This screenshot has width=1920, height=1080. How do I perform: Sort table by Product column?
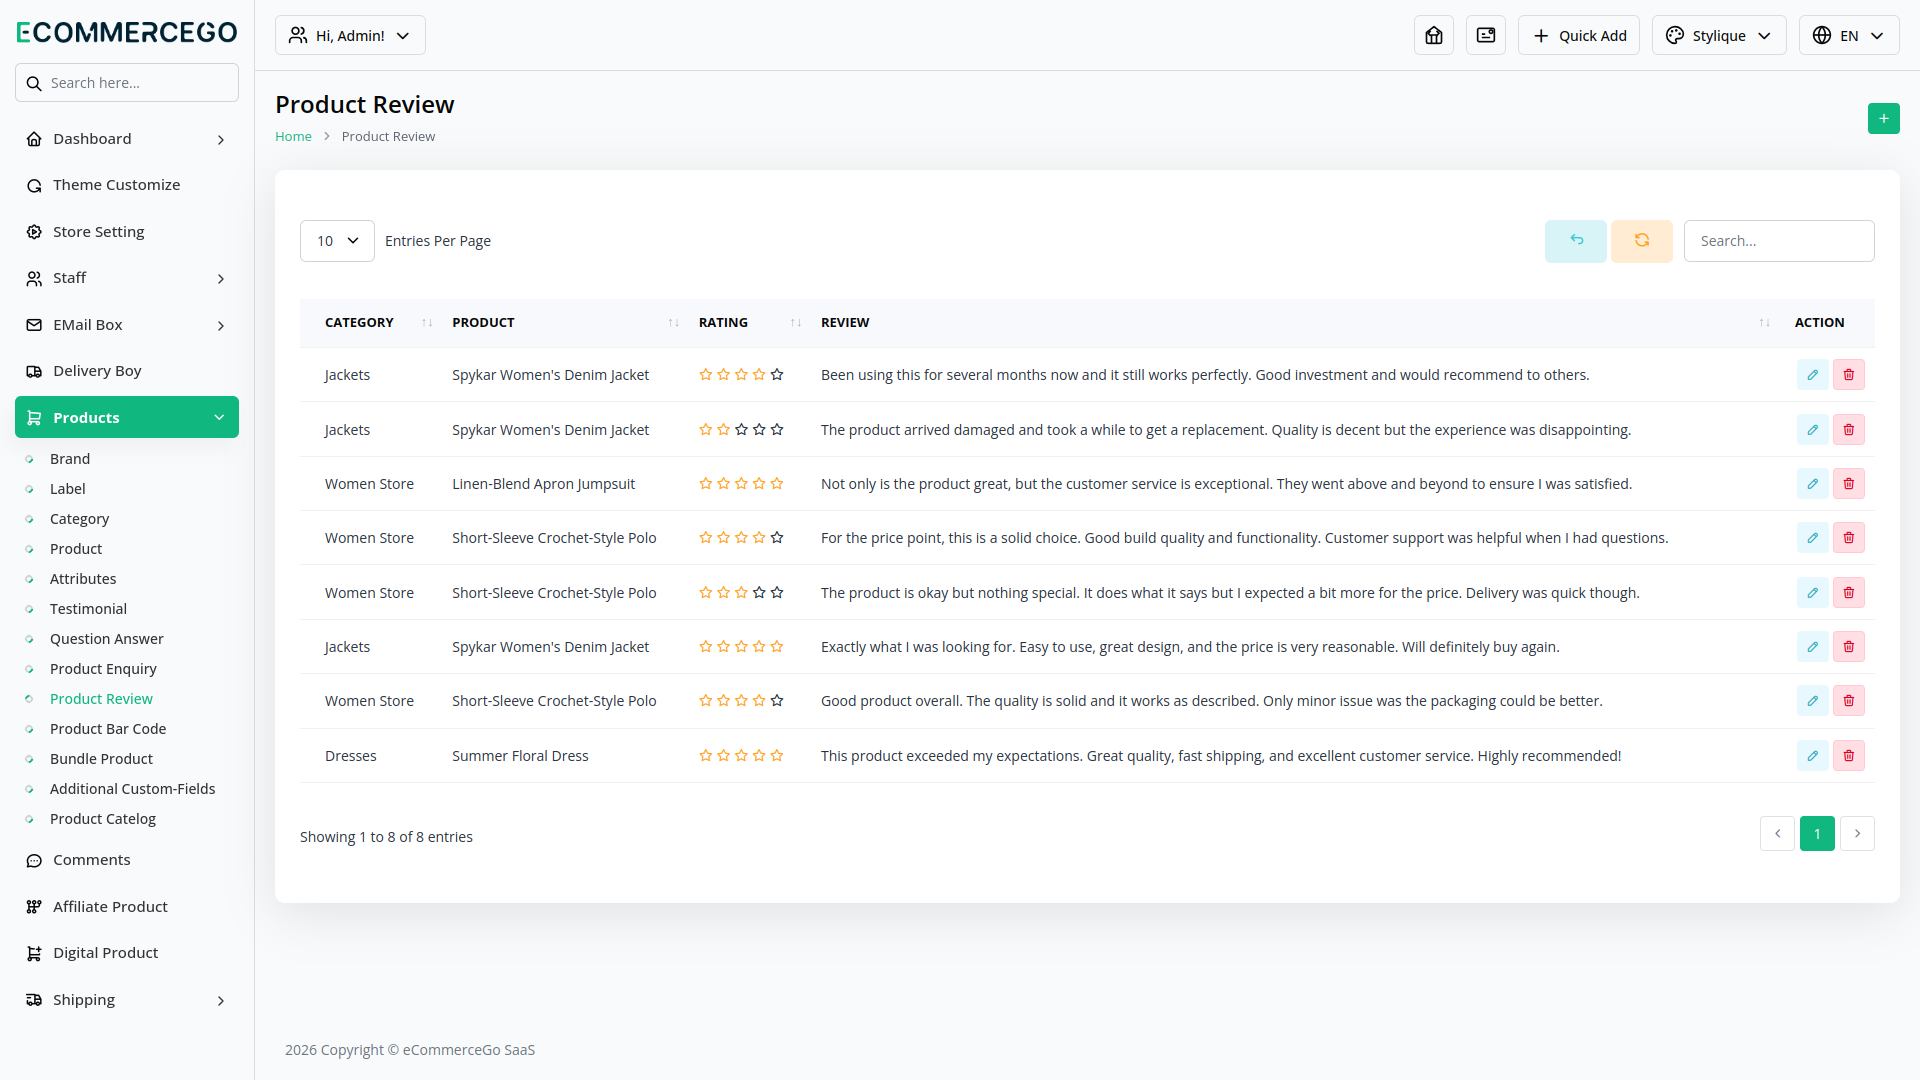565,323
